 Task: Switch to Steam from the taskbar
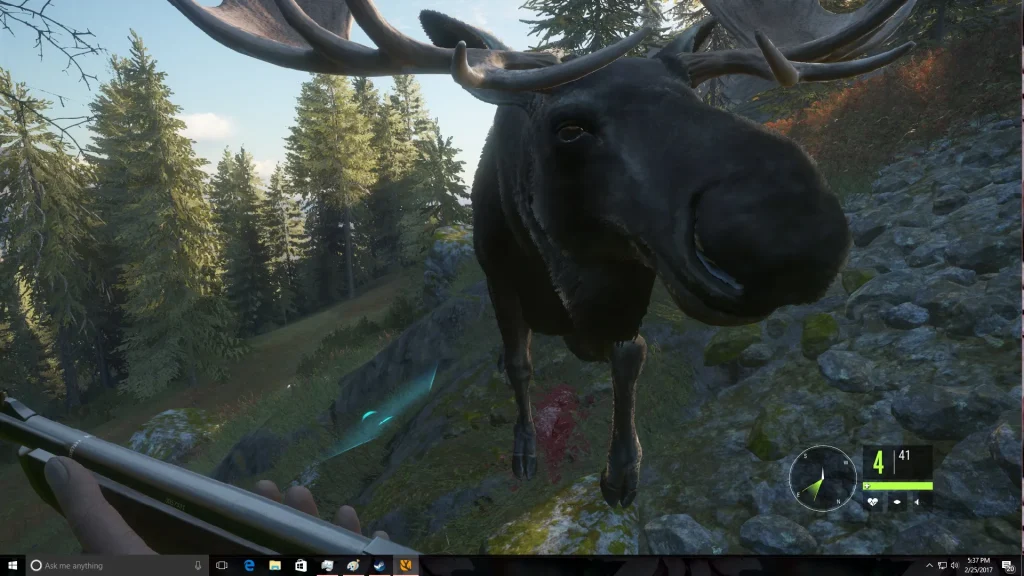tap(379, 566)
